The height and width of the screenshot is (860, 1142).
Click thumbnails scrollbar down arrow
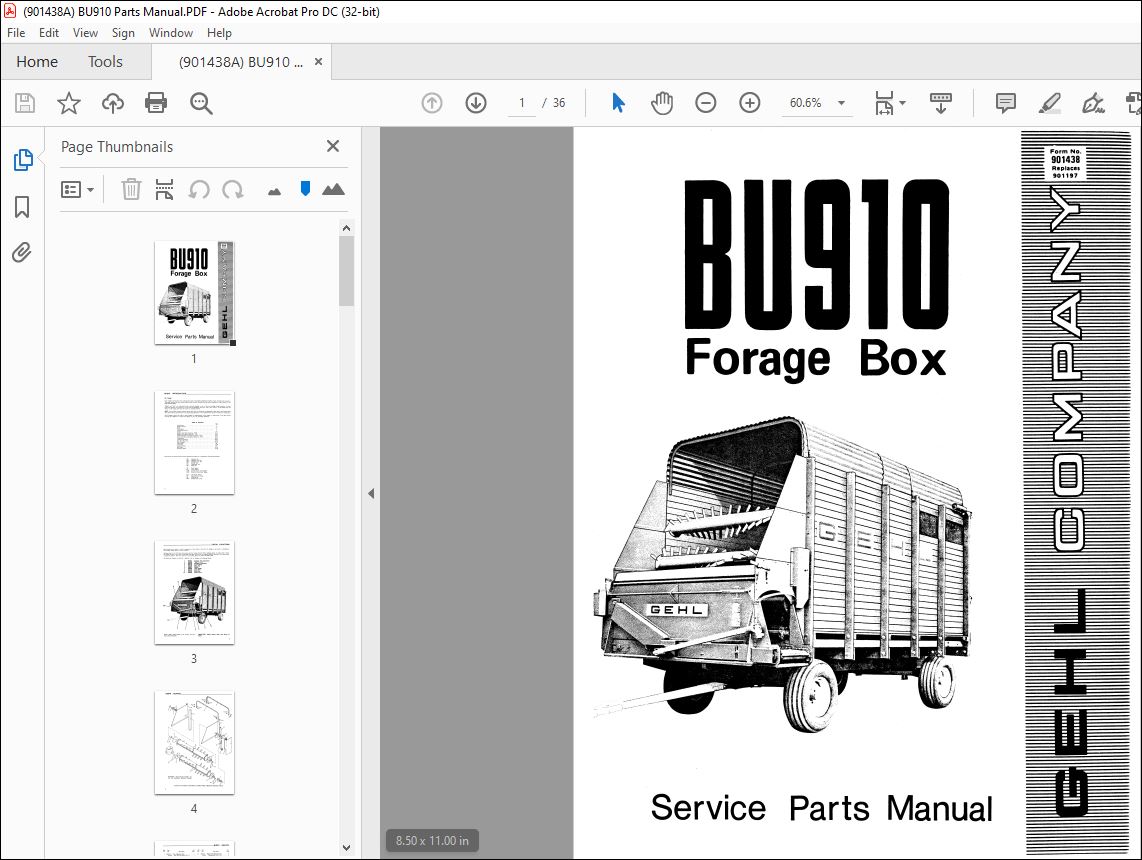tap(347, 848)
